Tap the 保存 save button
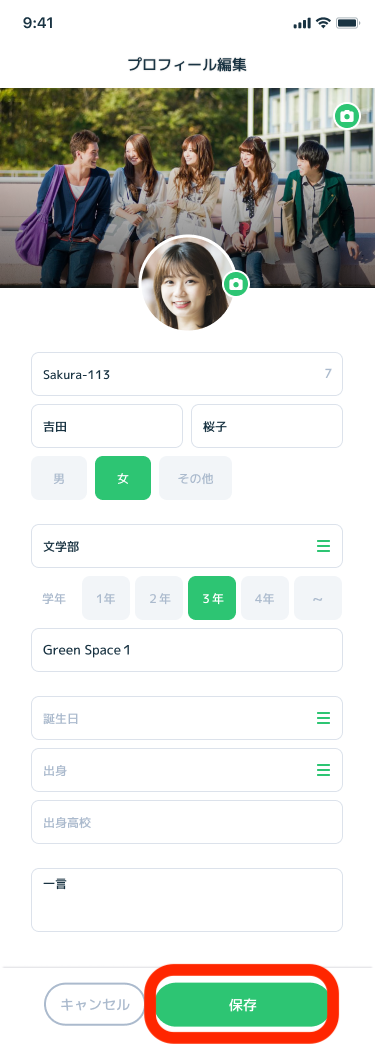The height and width of the screenshot is (1056, 375). tap(242, 1005)
